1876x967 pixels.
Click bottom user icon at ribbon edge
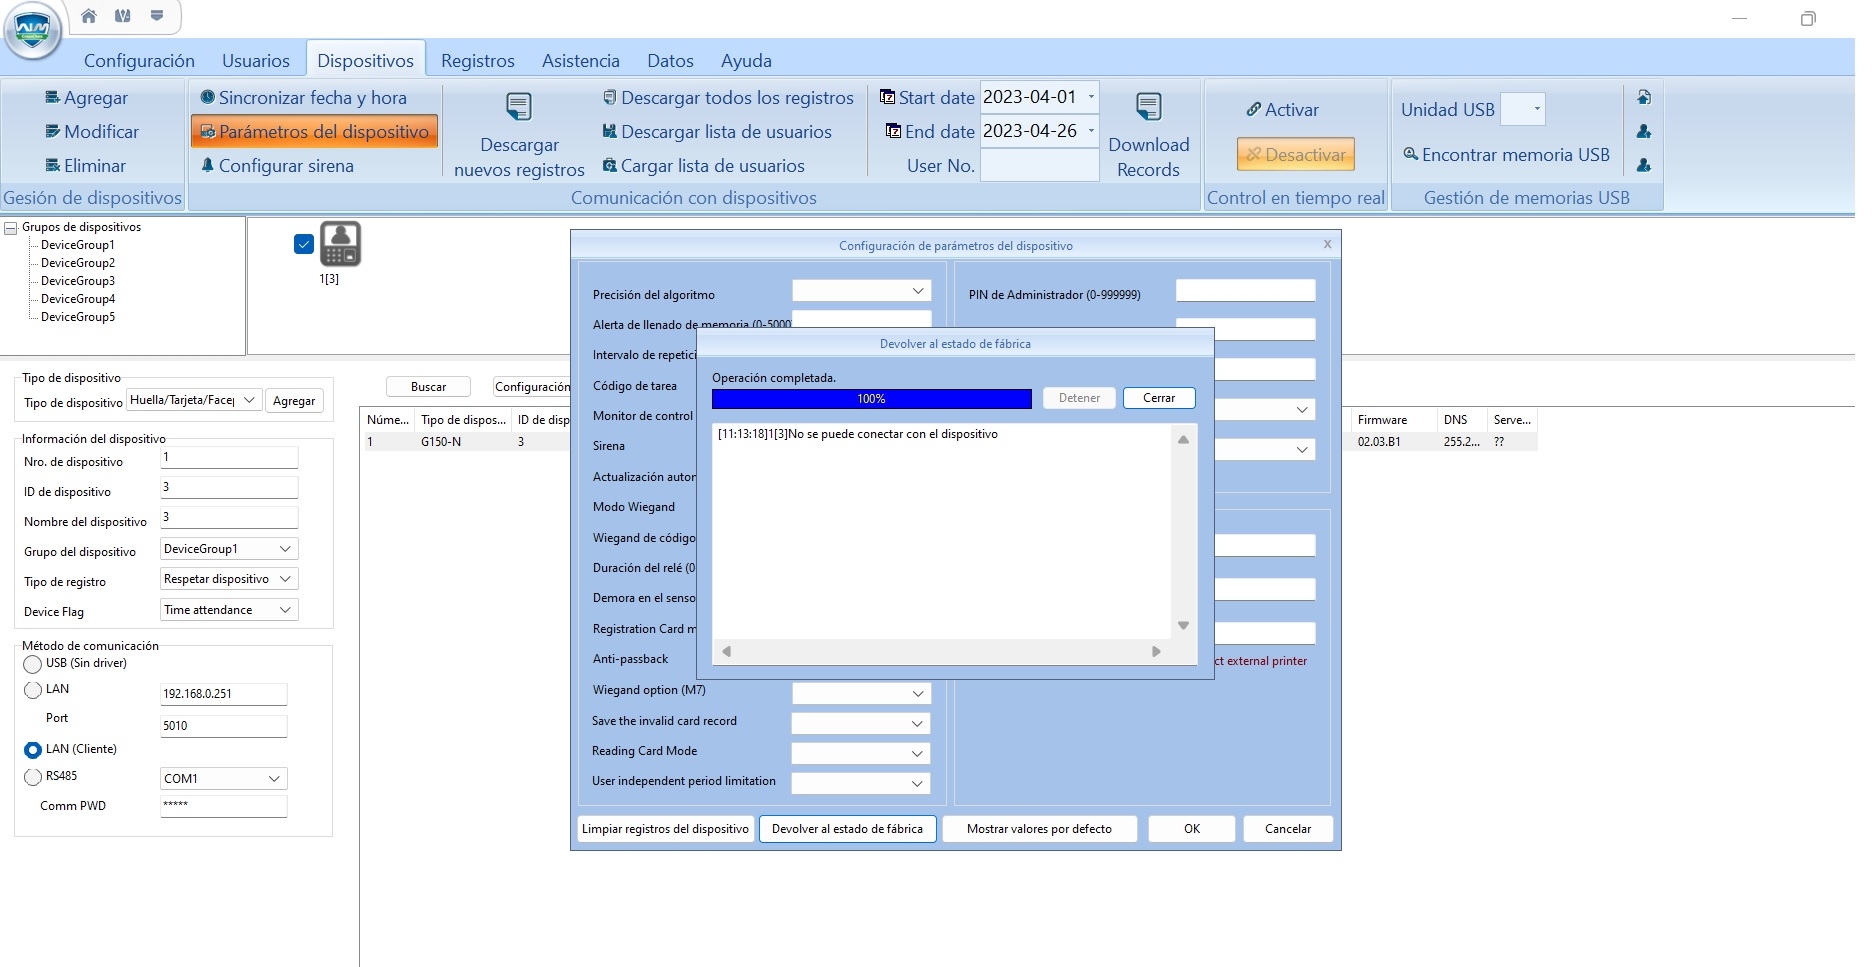coord(1644,165)
